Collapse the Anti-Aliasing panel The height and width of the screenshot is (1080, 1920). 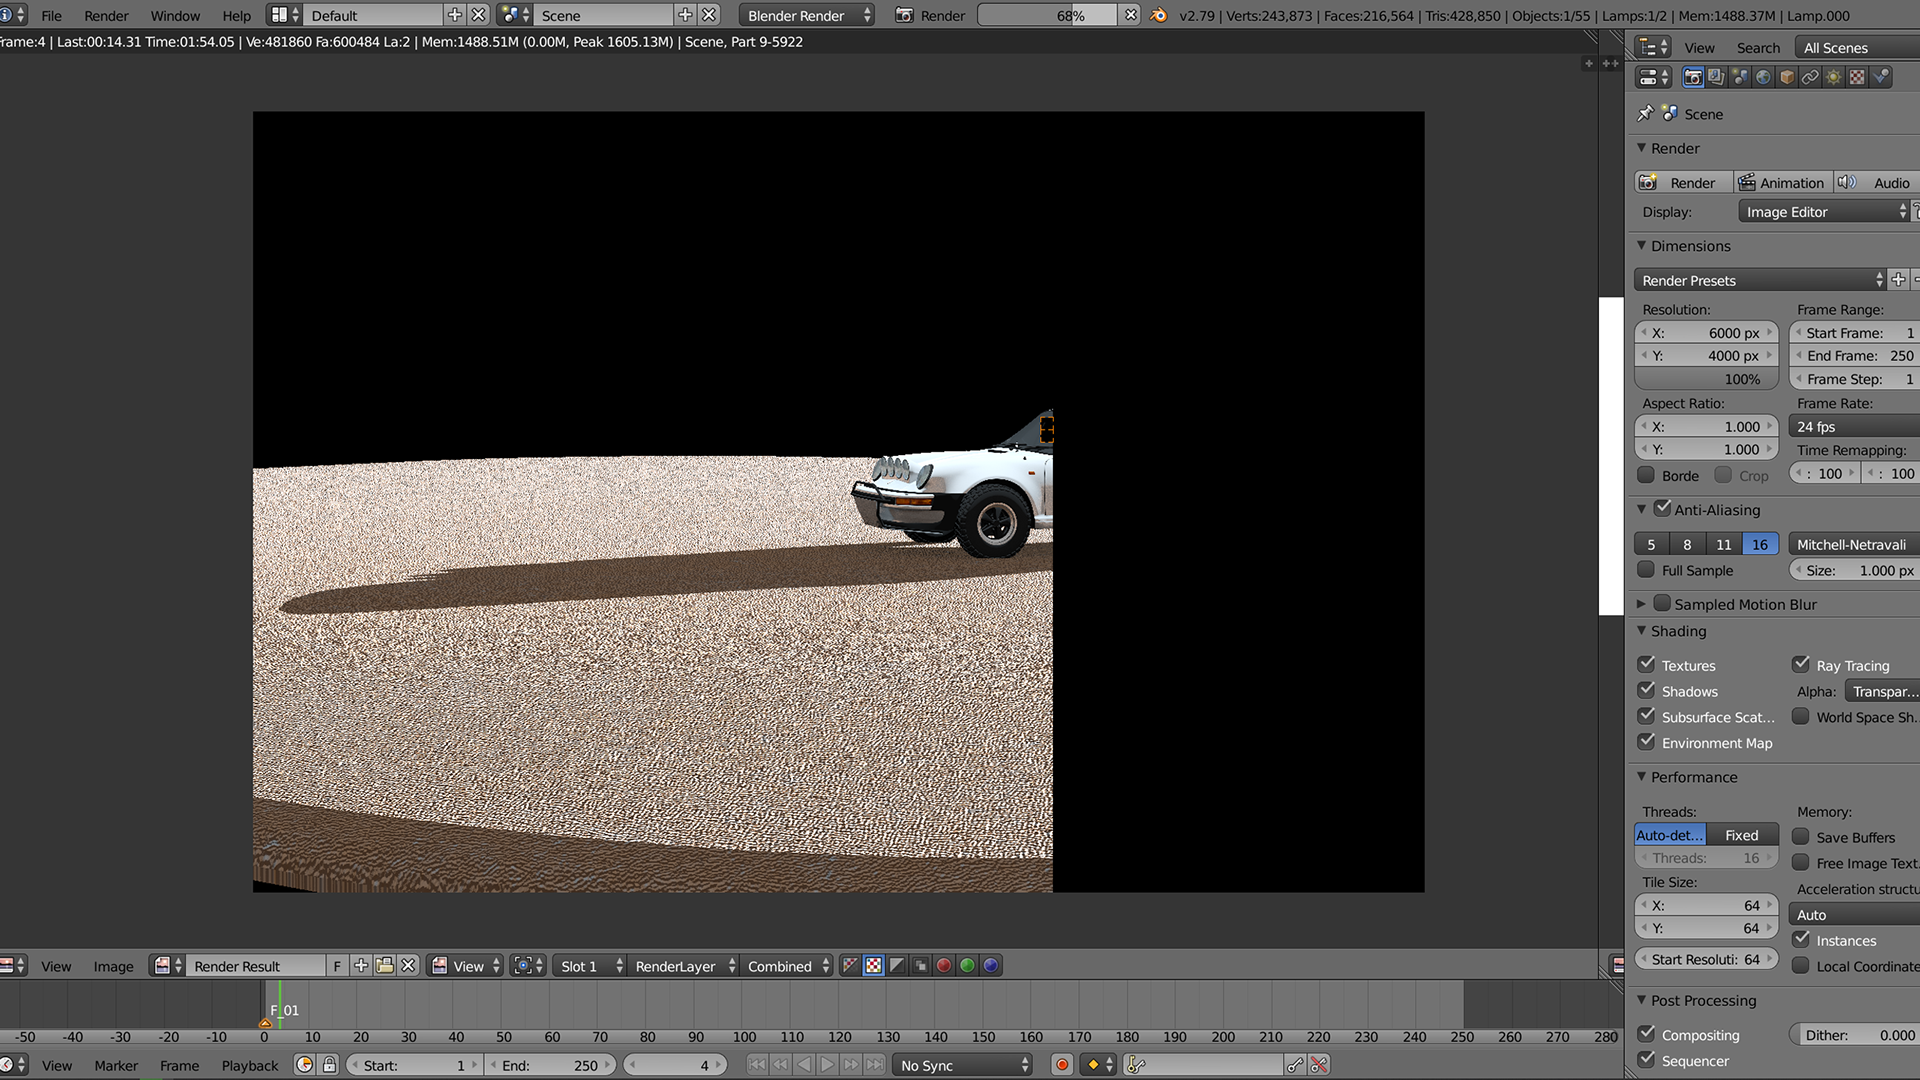coord(1642,510)
